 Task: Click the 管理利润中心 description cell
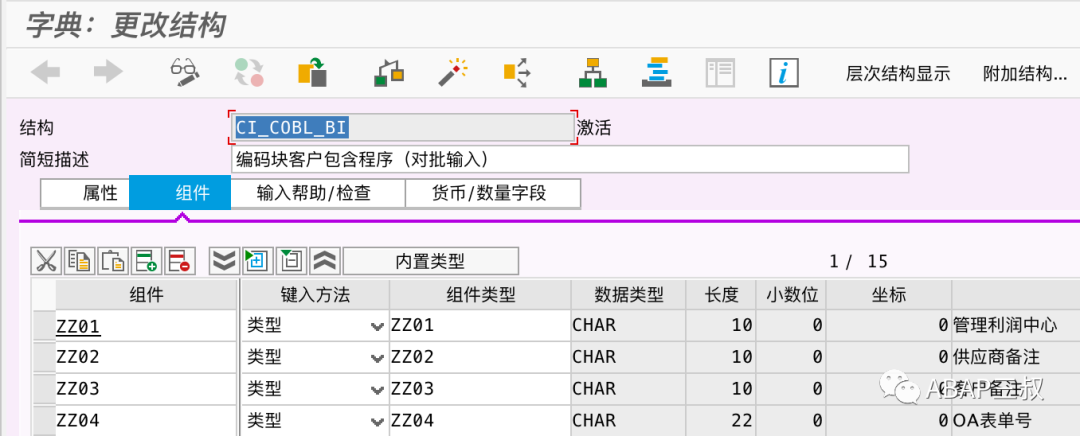(1016, 326)
